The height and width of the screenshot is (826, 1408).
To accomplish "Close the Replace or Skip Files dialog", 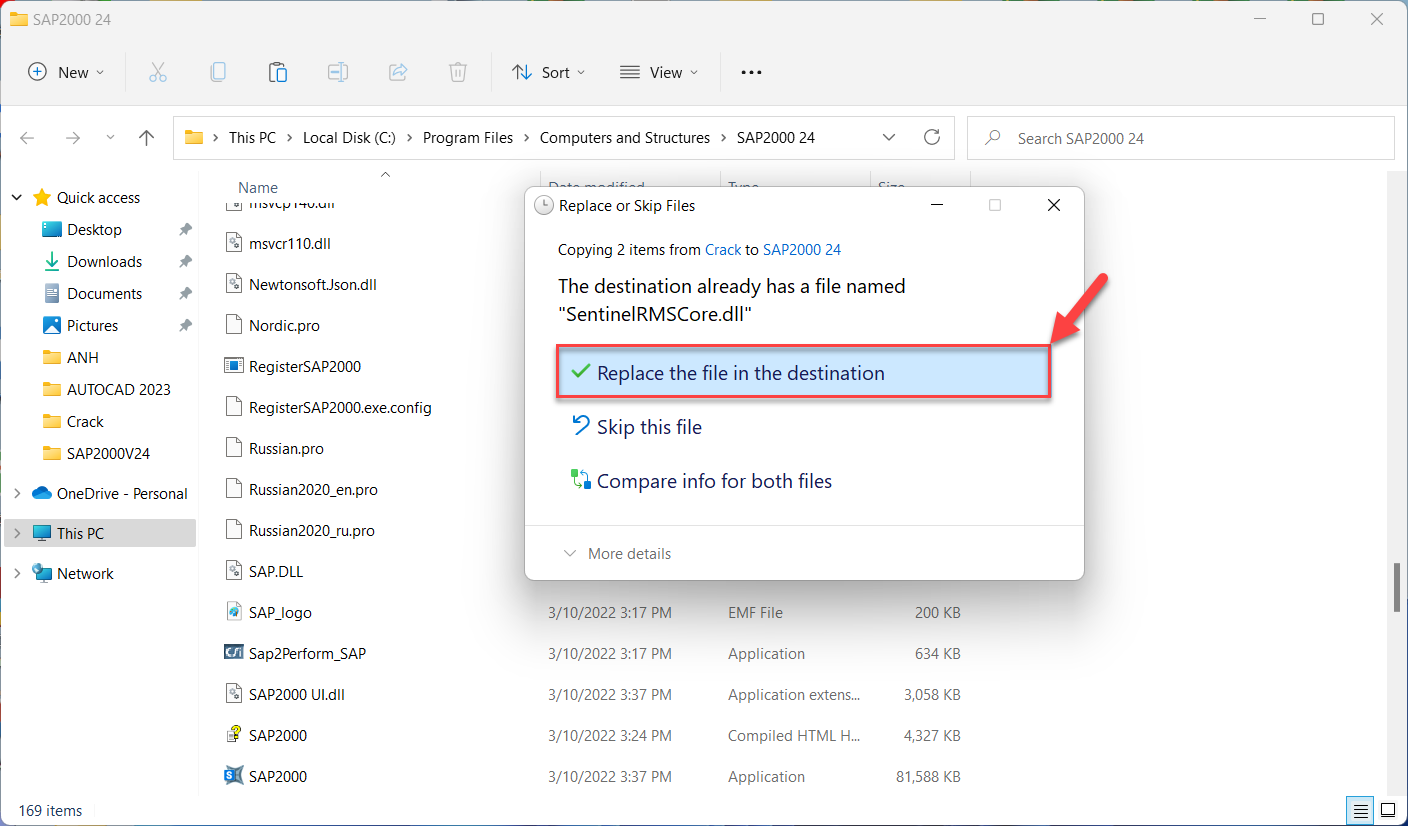I will click(1053, 205).
